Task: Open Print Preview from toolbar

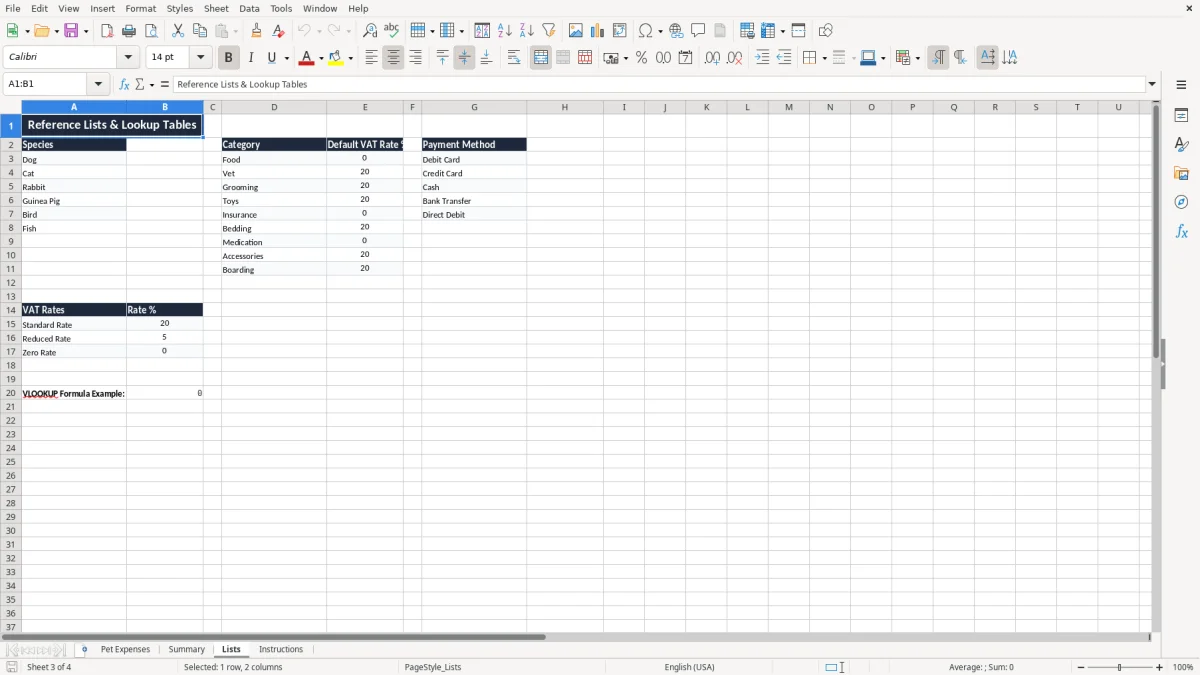Action: pyautogui.click(x=151, y=31)
